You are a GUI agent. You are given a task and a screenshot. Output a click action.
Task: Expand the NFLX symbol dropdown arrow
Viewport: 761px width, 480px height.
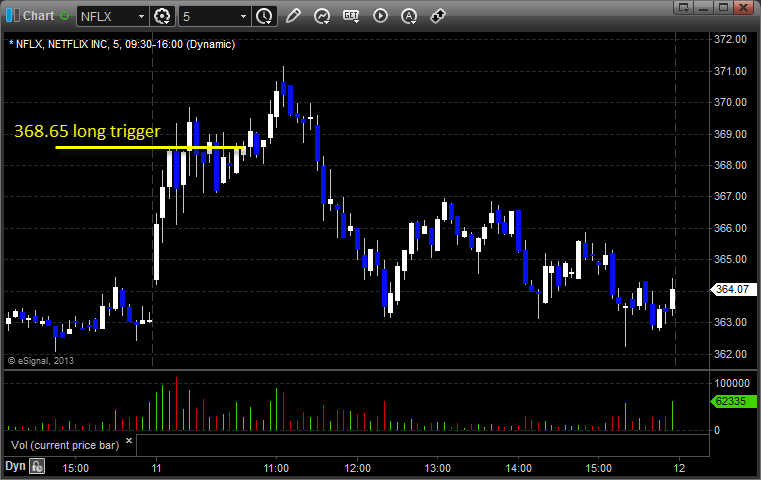(141, 17)
